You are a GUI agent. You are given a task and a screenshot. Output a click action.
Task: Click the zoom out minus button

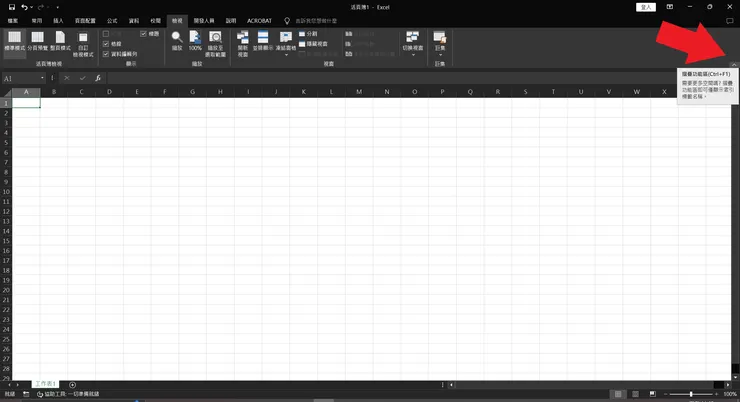665,394
